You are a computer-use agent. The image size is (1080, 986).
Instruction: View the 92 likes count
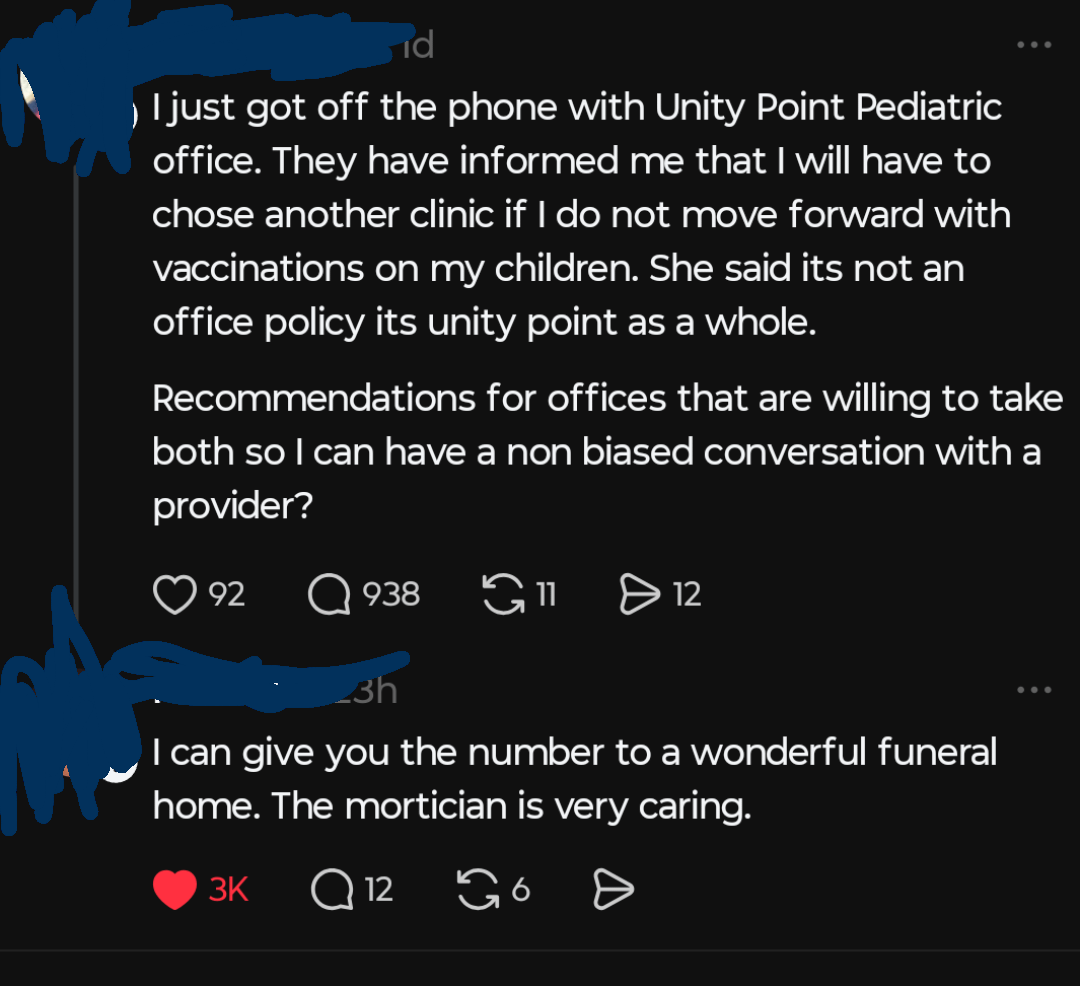coord(227,596)
